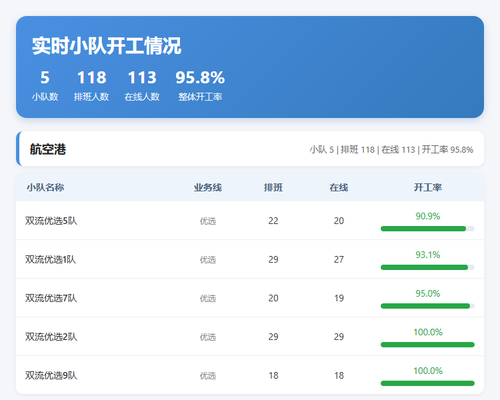Click the 95.0% progress bar

click(428, 306)
